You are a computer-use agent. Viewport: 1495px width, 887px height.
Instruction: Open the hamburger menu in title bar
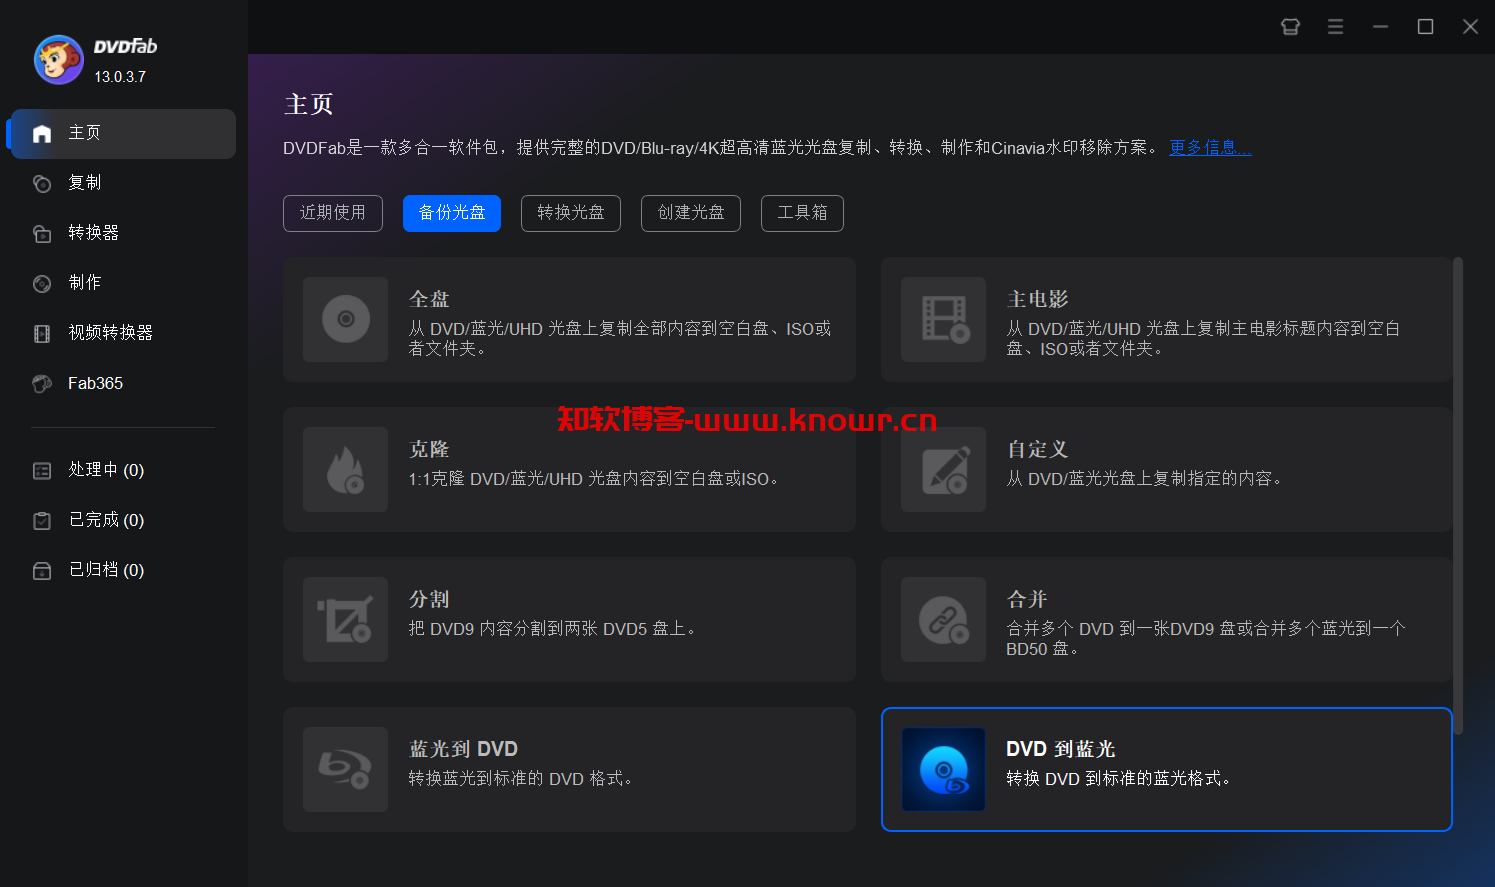click(x=1335, y=27)
